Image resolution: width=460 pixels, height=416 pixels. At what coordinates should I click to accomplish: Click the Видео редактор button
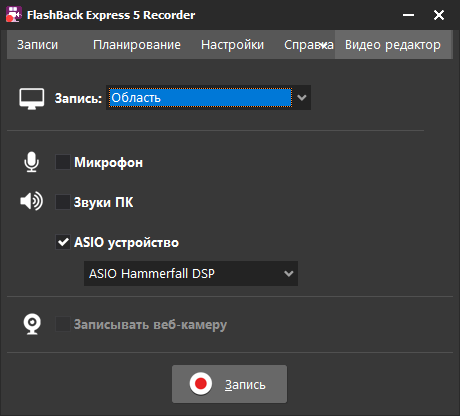(x=393, y=45)
